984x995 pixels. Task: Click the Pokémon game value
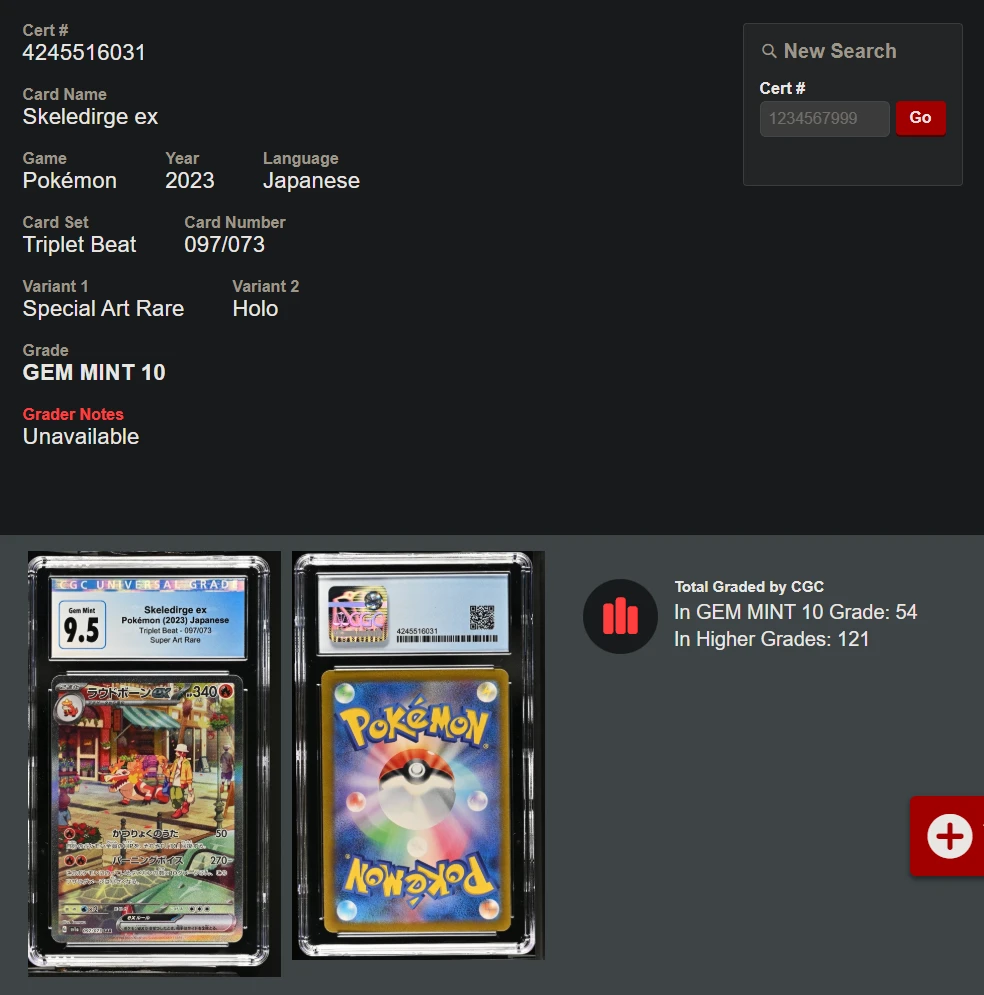coord(70,181)
